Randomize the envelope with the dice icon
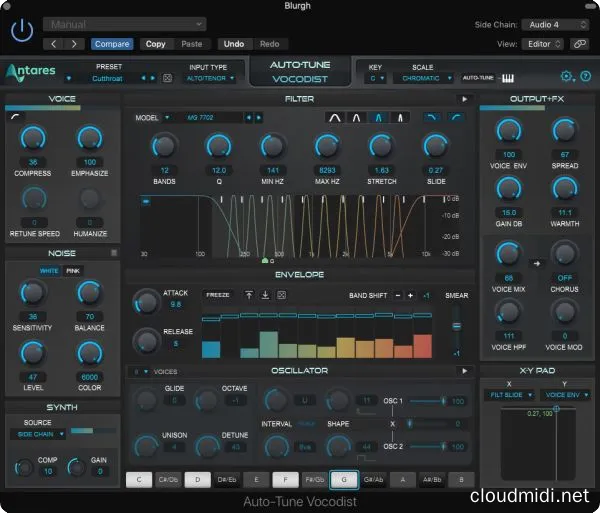 282,295
